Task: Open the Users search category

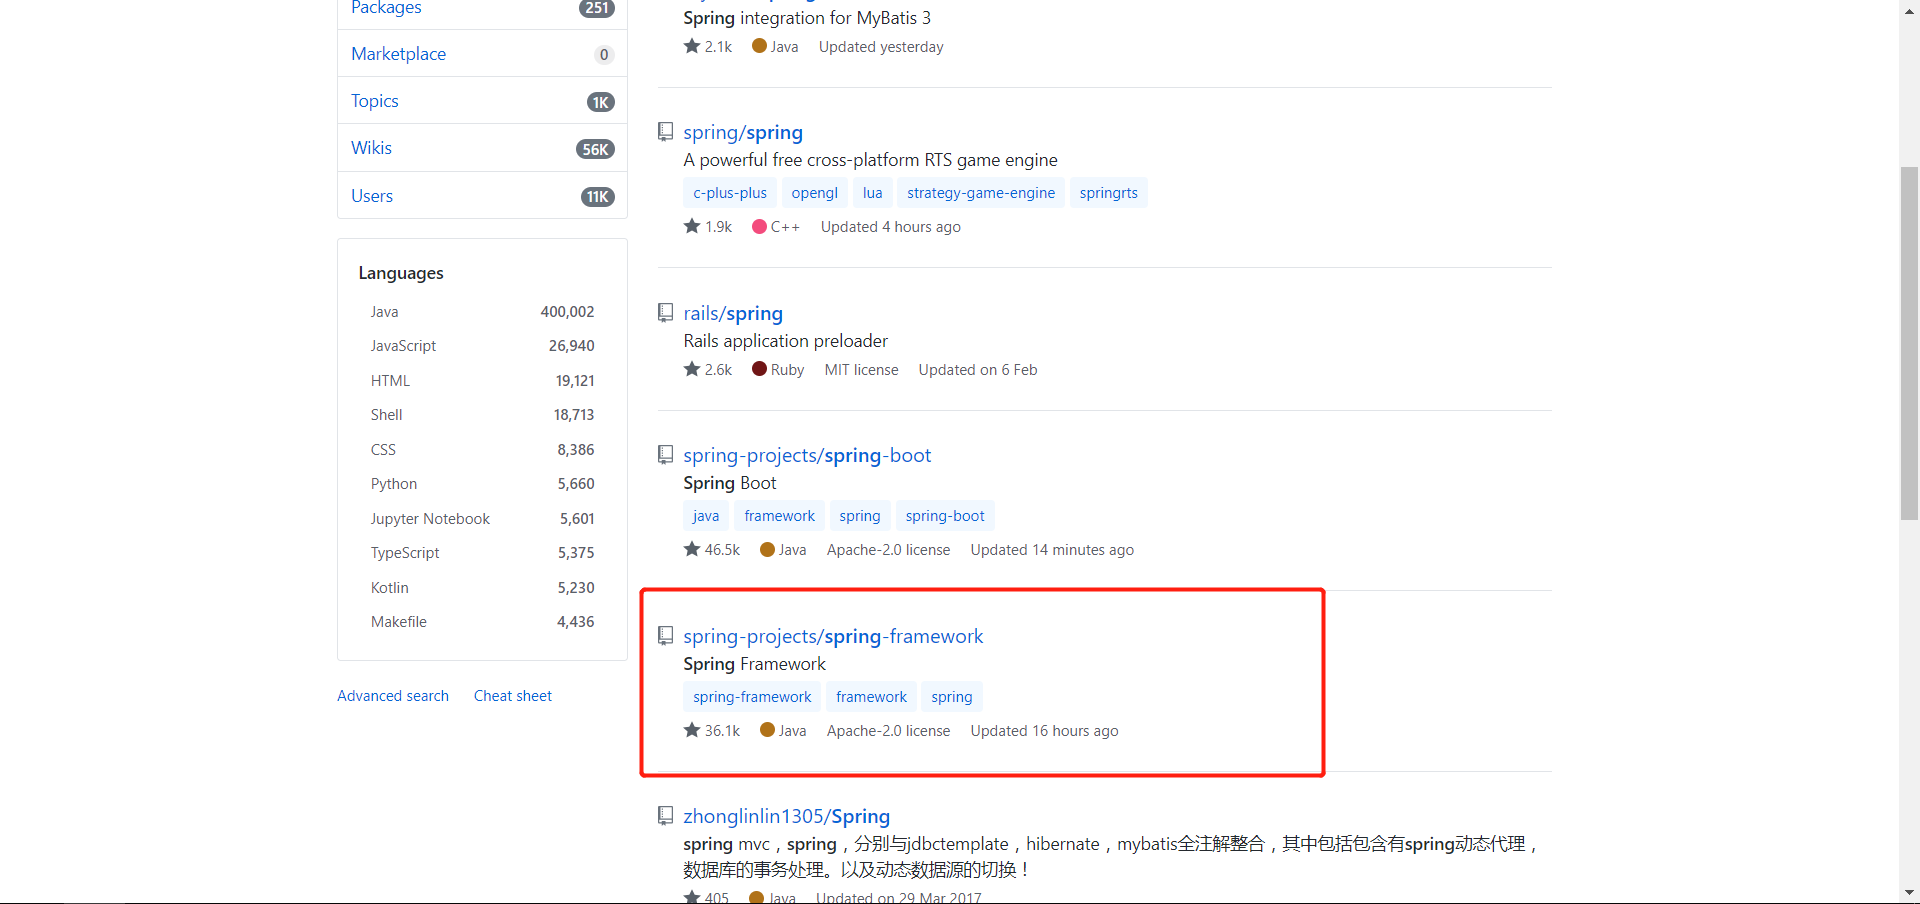Action: pyautogui.click(x=482, y=196)
